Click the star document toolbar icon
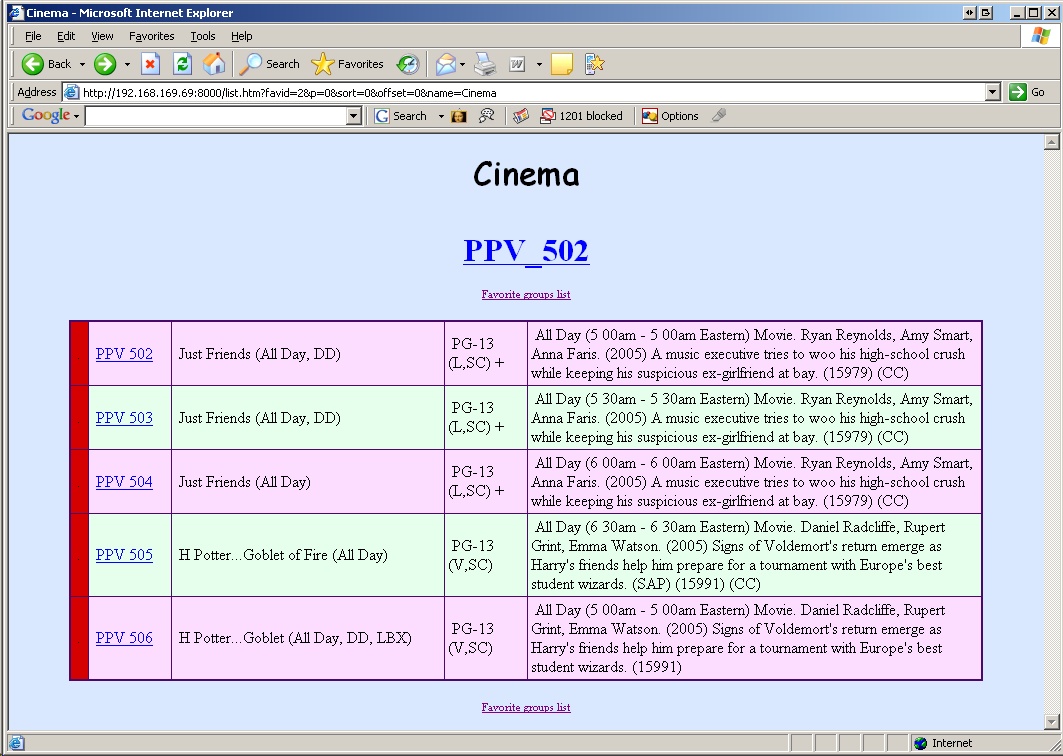This screenshot has height=756, width=1063. 594,64
